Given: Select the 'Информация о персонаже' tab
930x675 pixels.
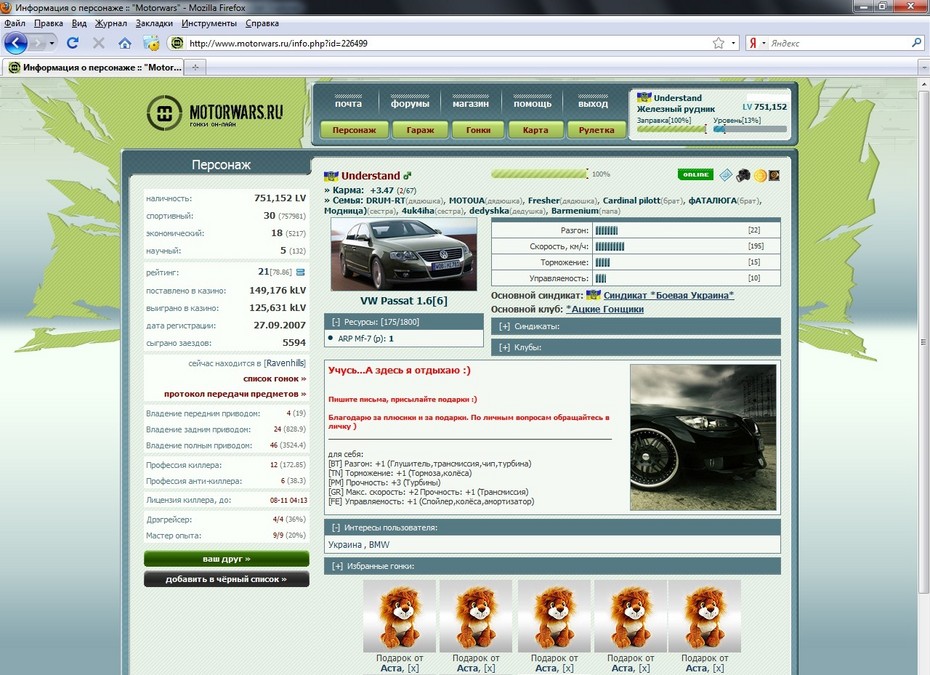Looking at the screenshot, I should click(94, 67).
